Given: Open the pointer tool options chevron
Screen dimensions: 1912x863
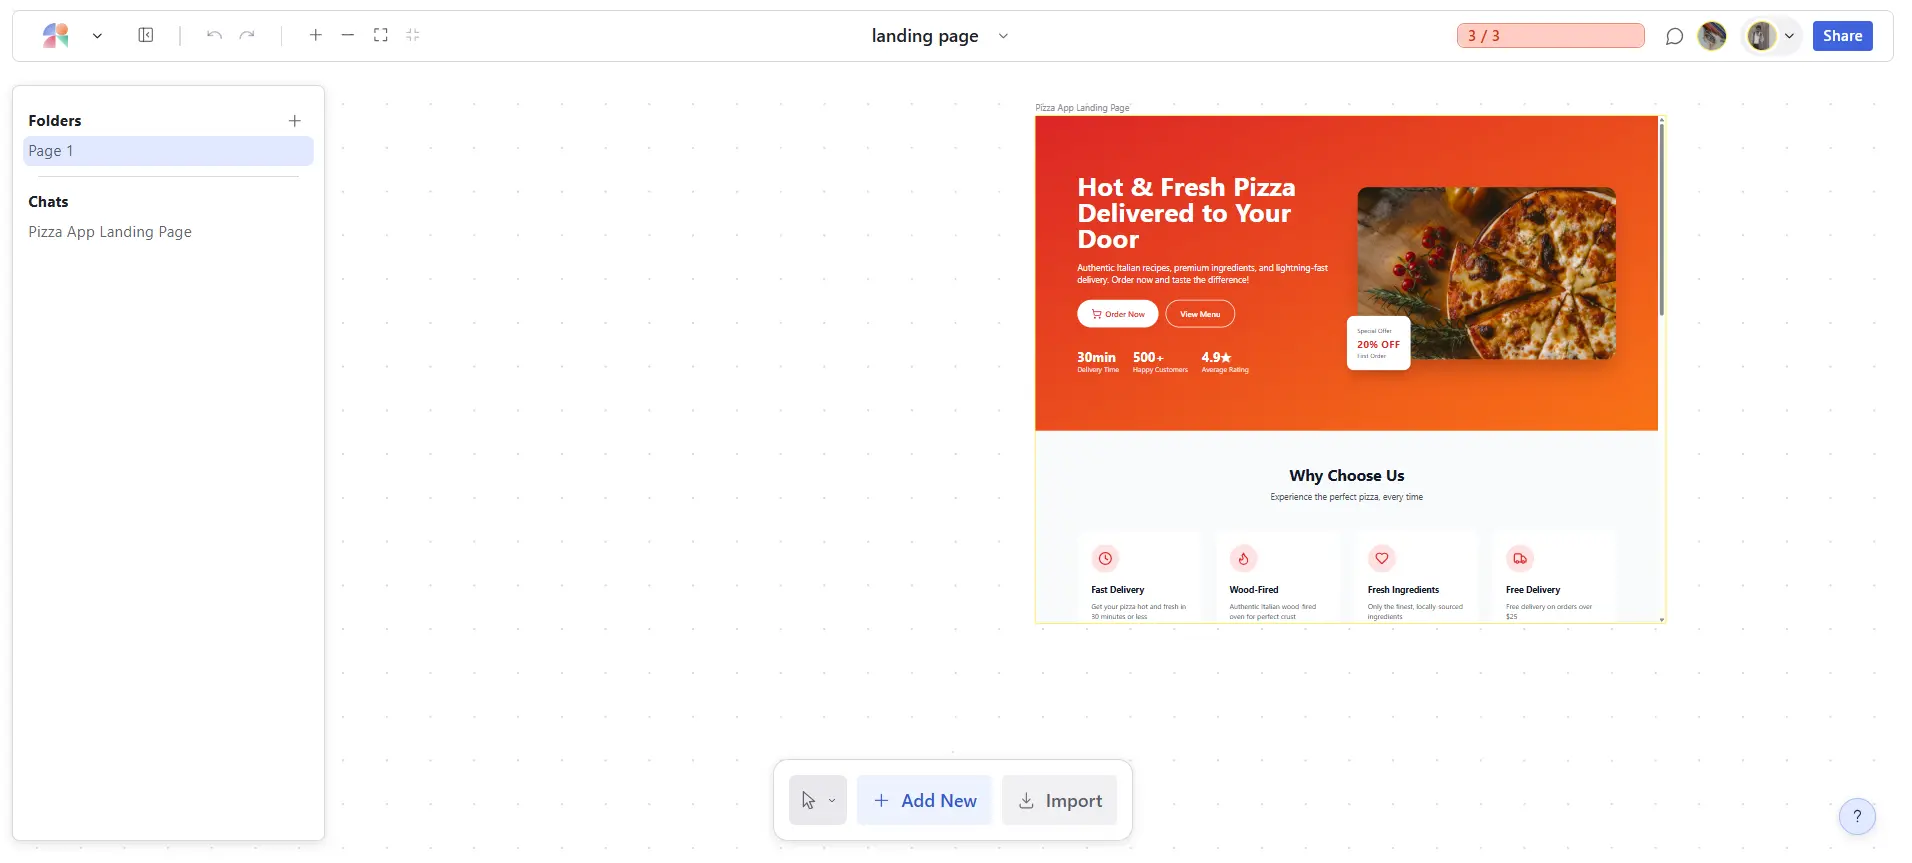Looking at the screenshot, I should point(832,801).
